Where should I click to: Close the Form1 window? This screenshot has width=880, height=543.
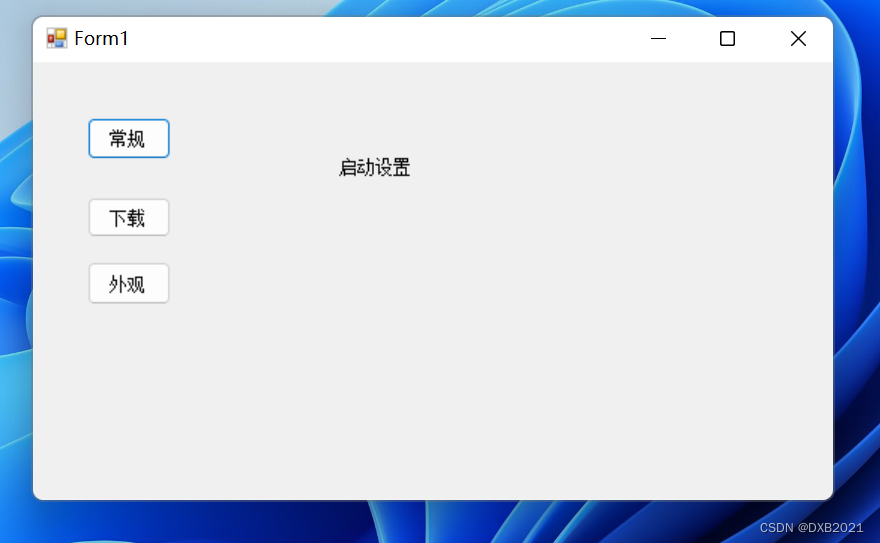[x=798, y=39]
